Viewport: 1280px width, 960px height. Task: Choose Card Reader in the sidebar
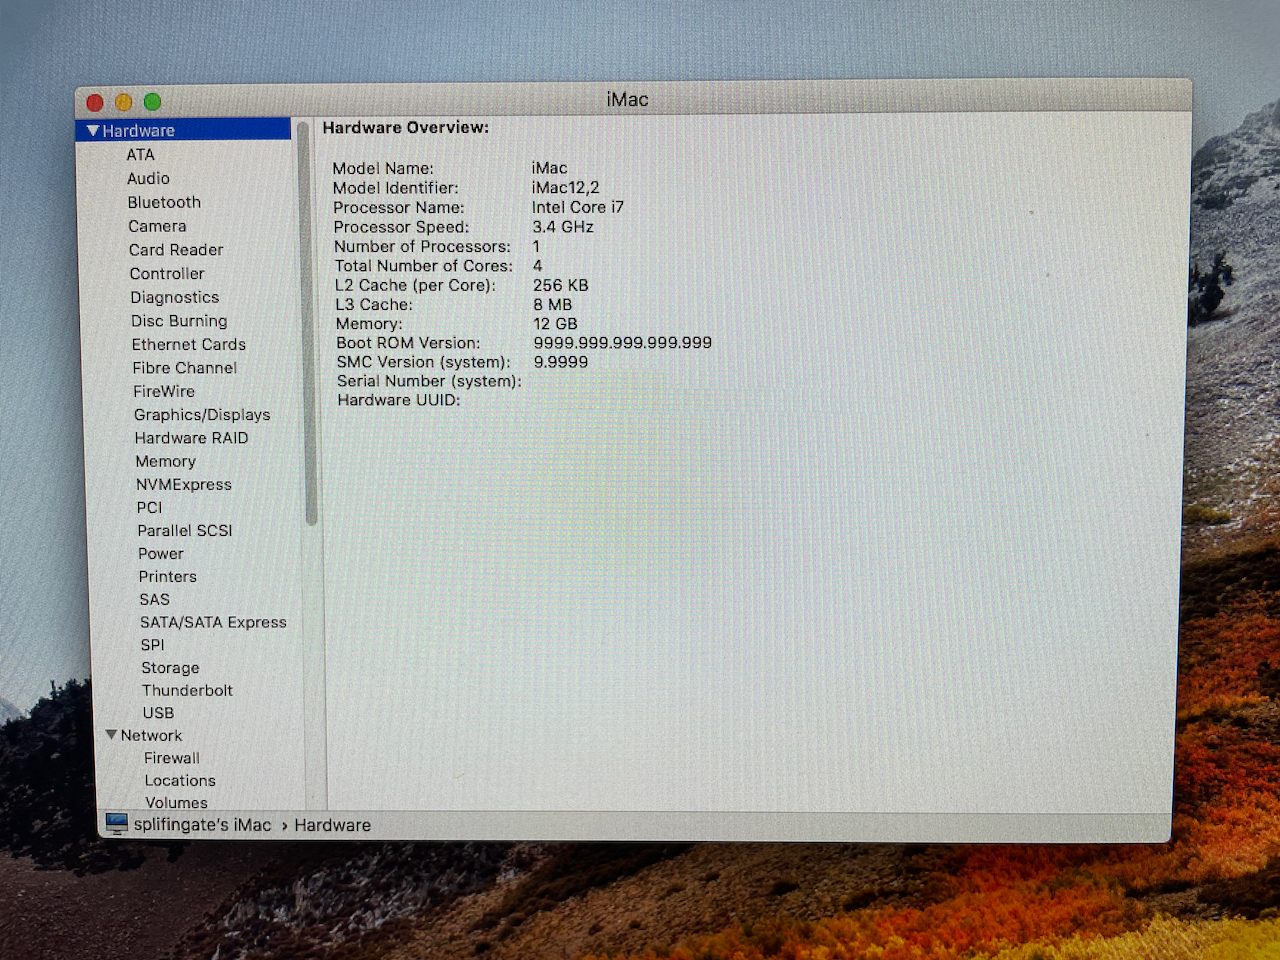coord(176,250)
